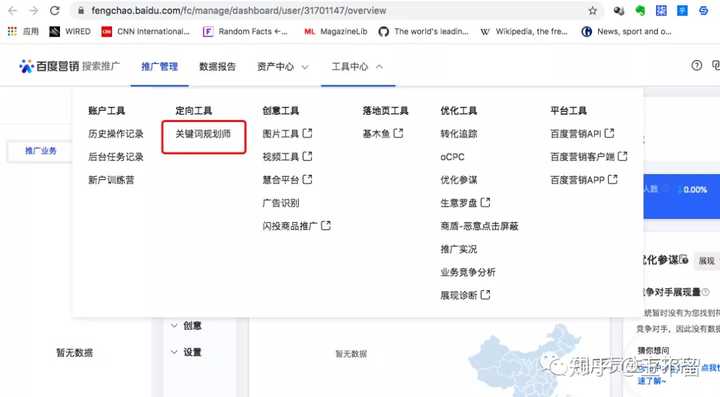This screenshot has width=720, height=397.
Task: Click external link icon beside 展现诊断
Action: click(x=485, y=295)
